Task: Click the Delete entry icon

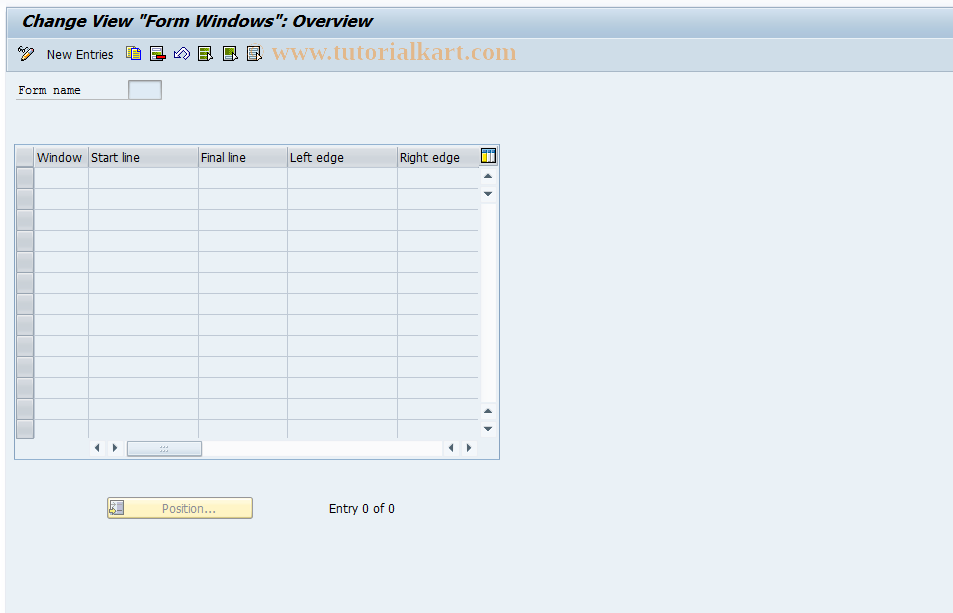Action: point(157,54)
